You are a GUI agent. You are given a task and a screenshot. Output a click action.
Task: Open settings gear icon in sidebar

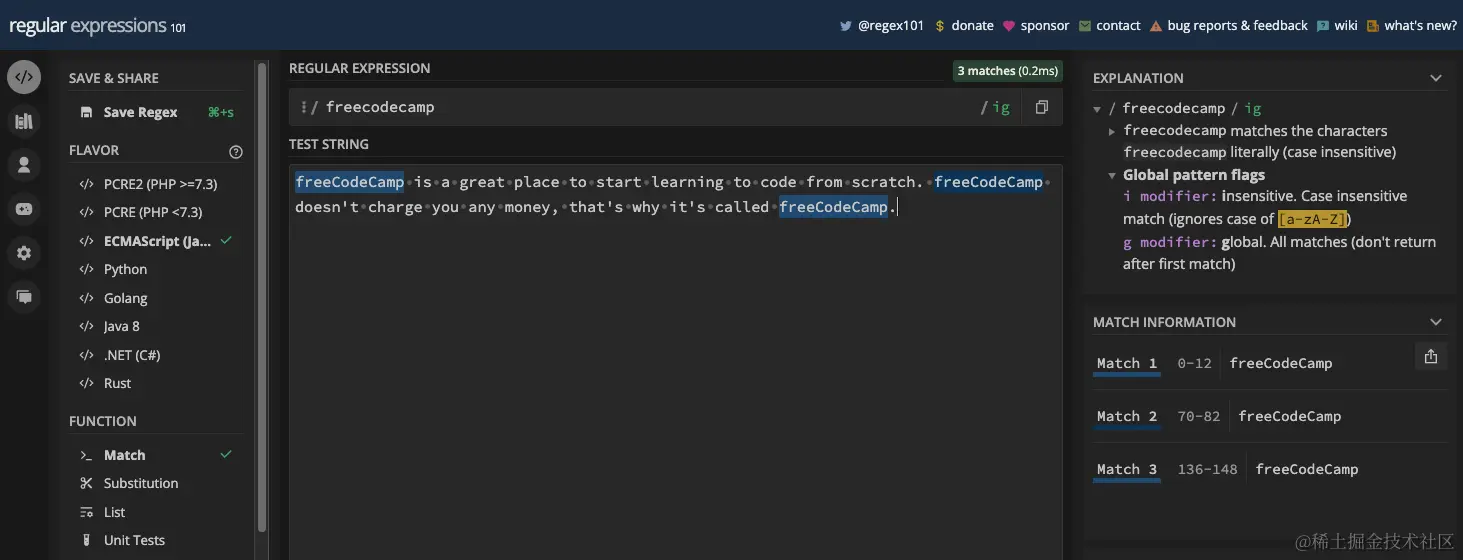coord(24,253)
